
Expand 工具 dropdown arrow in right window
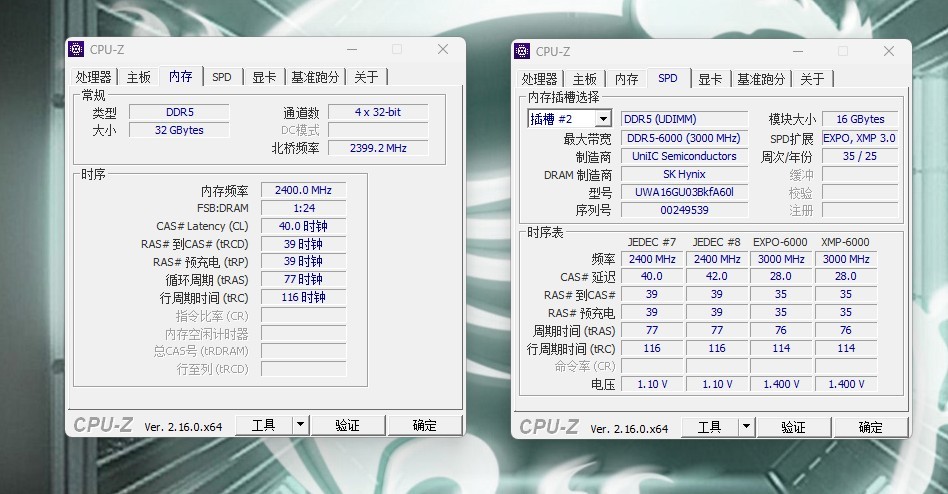coord(747,427)
